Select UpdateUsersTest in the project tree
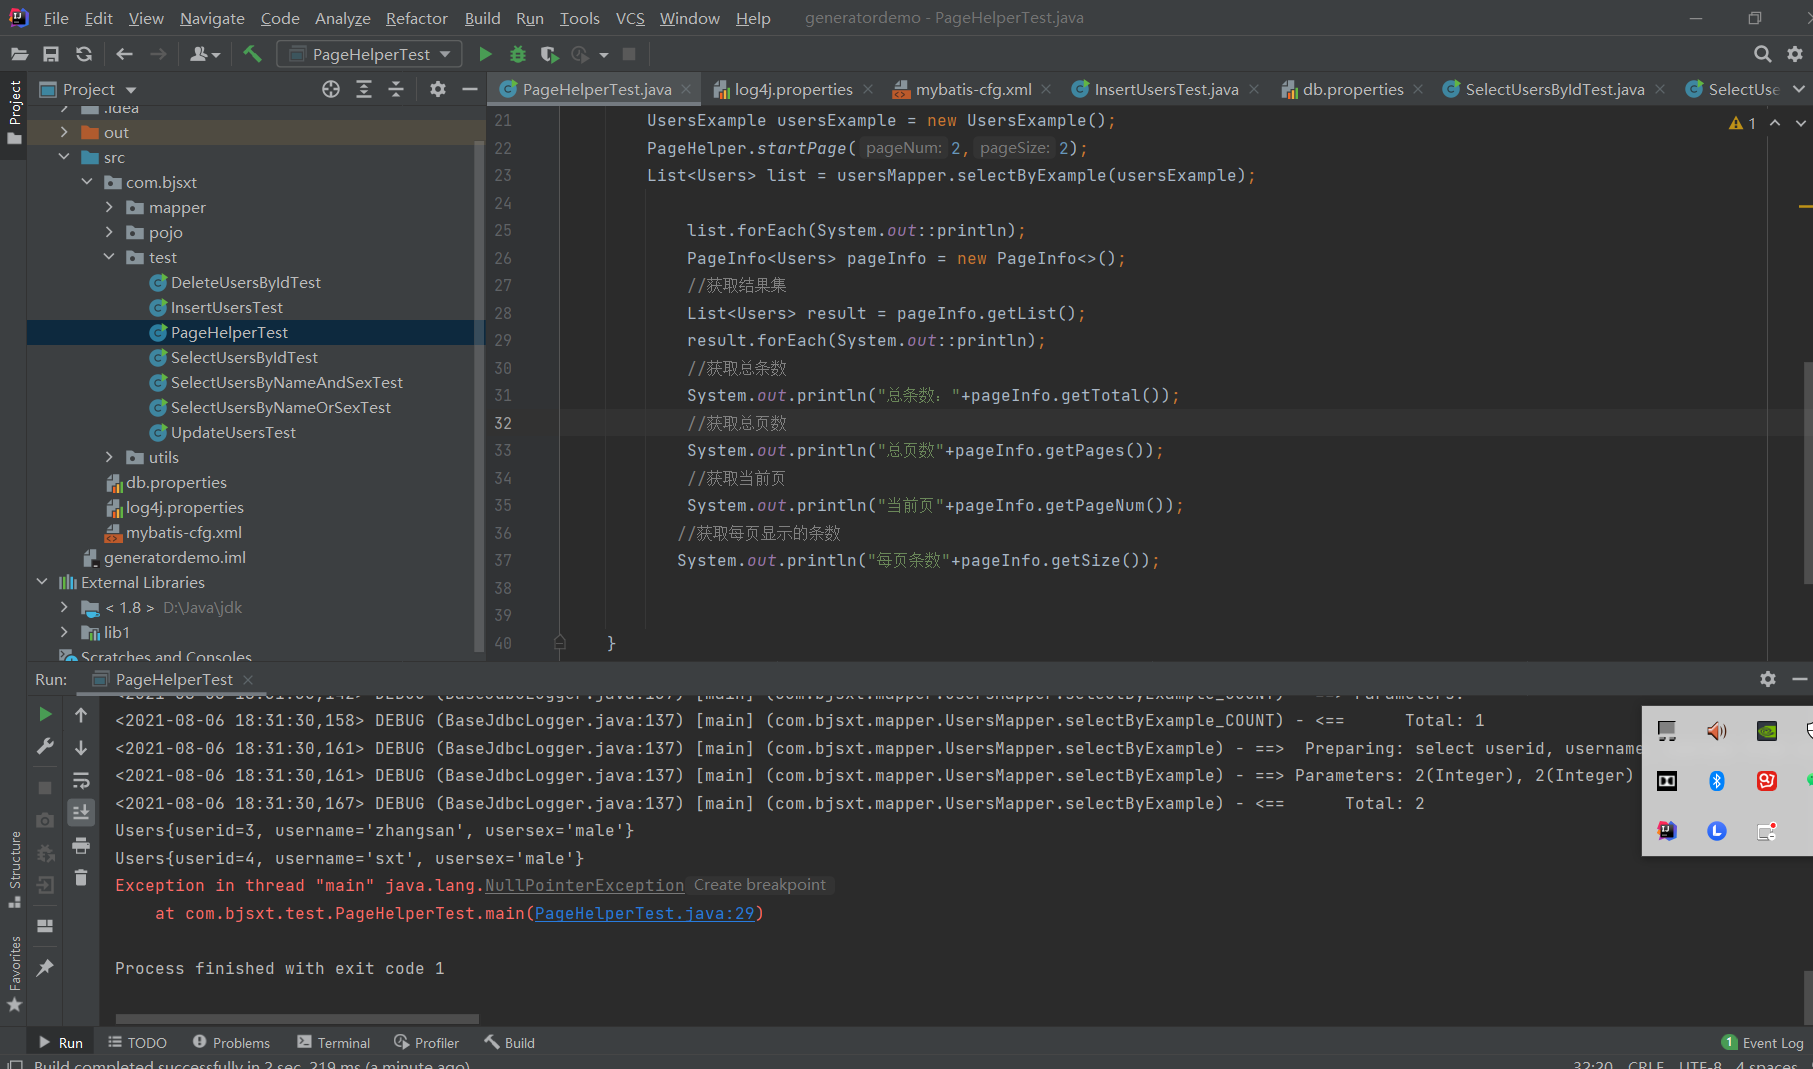Viewport: 1813px width, 1069px height. 233,432
